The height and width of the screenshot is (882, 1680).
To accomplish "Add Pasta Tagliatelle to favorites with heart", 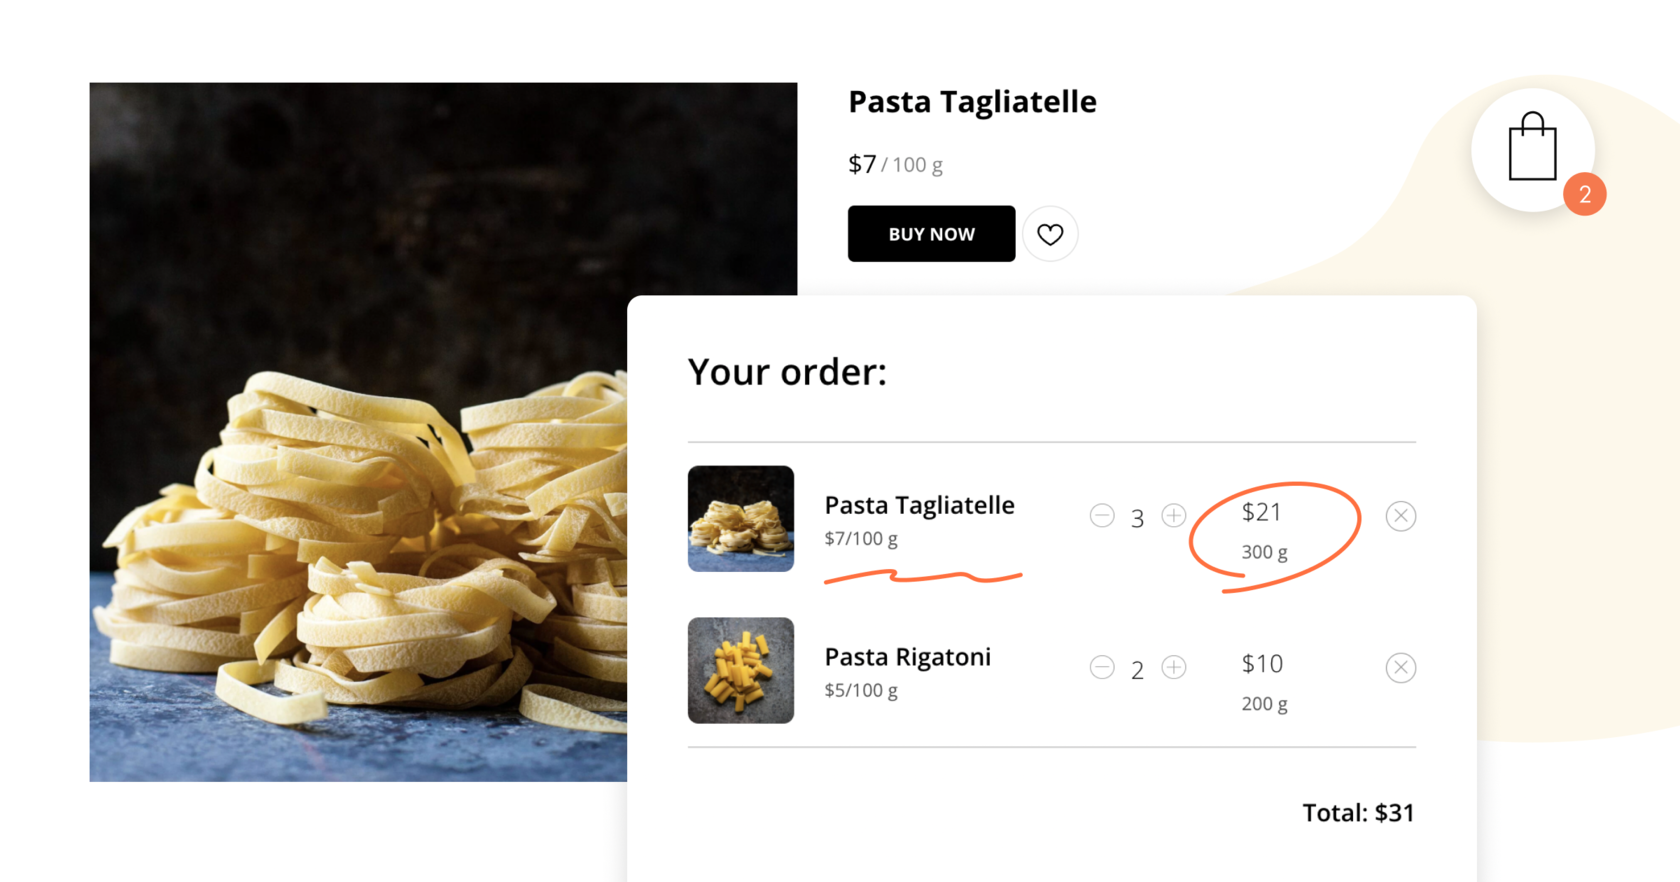I will click(1049, 234).
